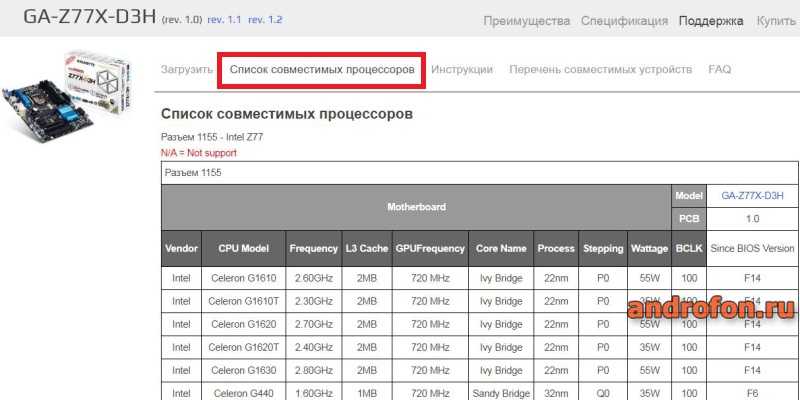Click the 35W wattage cell for Celeron G1620T

[649, 347]
